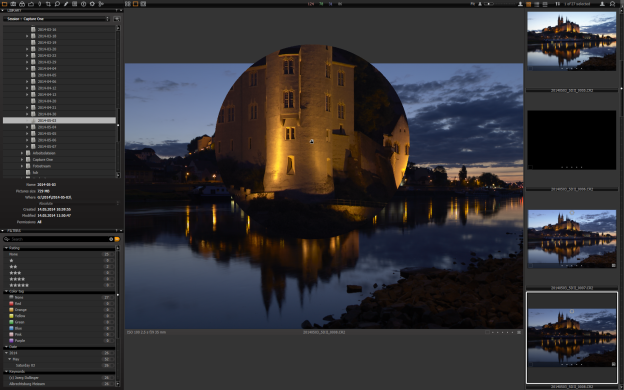The width and height of the screenshot is (624, 390).
Task: Select the highlighted primary view mode icon
Action: (x=135, y=4)
